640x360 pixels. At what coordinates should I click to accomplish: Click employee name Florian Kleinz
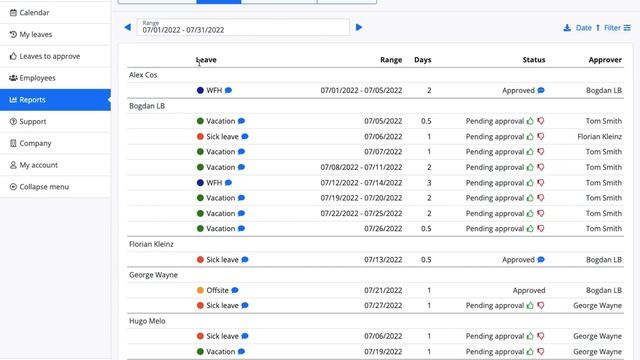coord(151,244)
